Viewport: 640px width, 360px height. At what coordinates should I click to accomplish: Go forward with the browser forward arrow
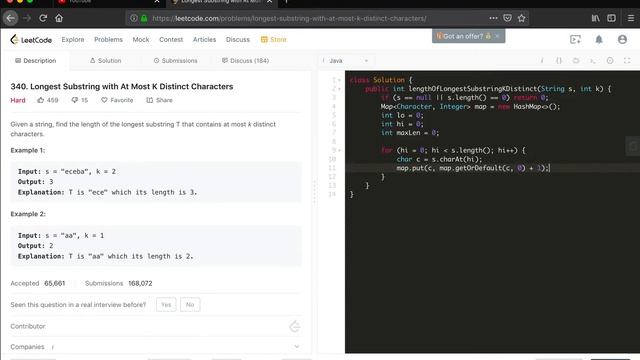27,18
